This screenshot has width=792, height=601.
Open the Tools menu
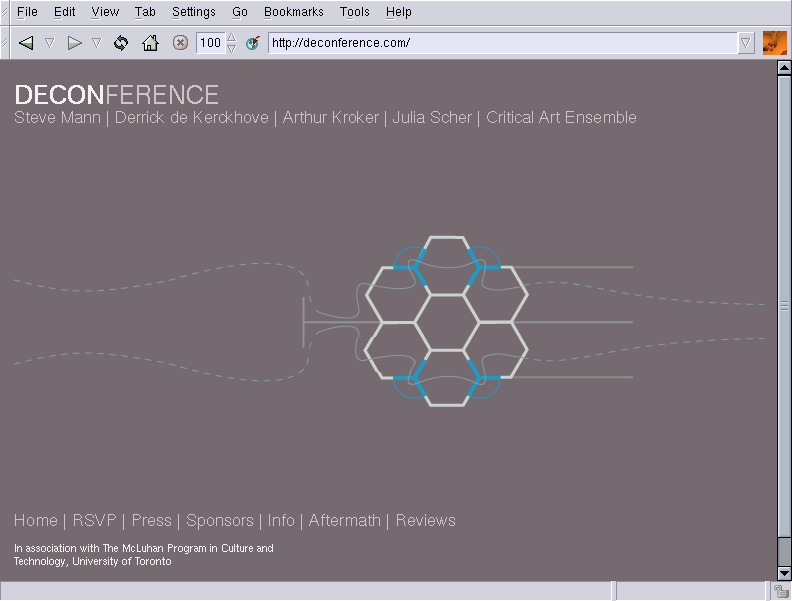354,12
